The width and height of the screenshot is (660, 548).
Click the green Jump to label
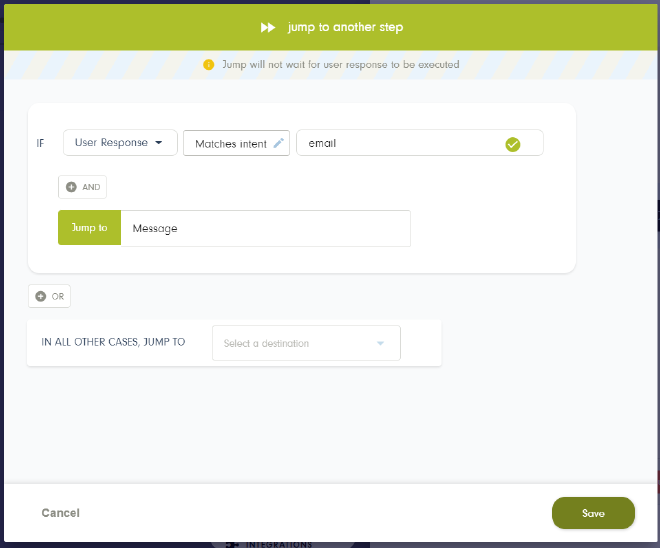pyautogui.click(x=90, y=228)
